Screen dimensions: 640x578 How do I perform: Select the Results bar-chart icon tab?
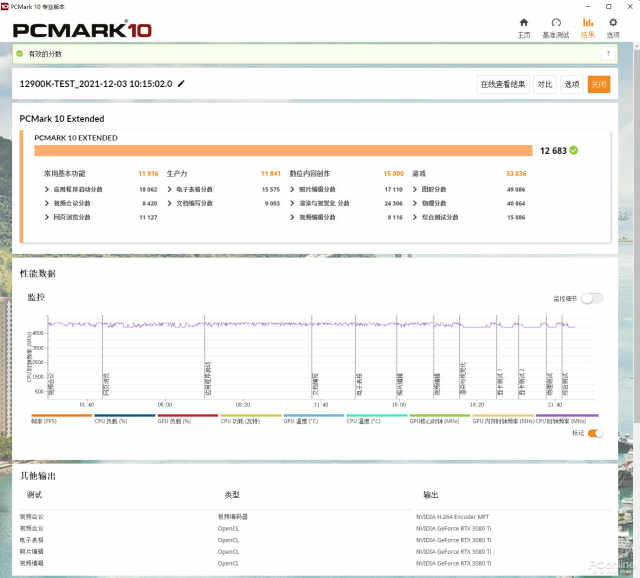coord(588,22)
